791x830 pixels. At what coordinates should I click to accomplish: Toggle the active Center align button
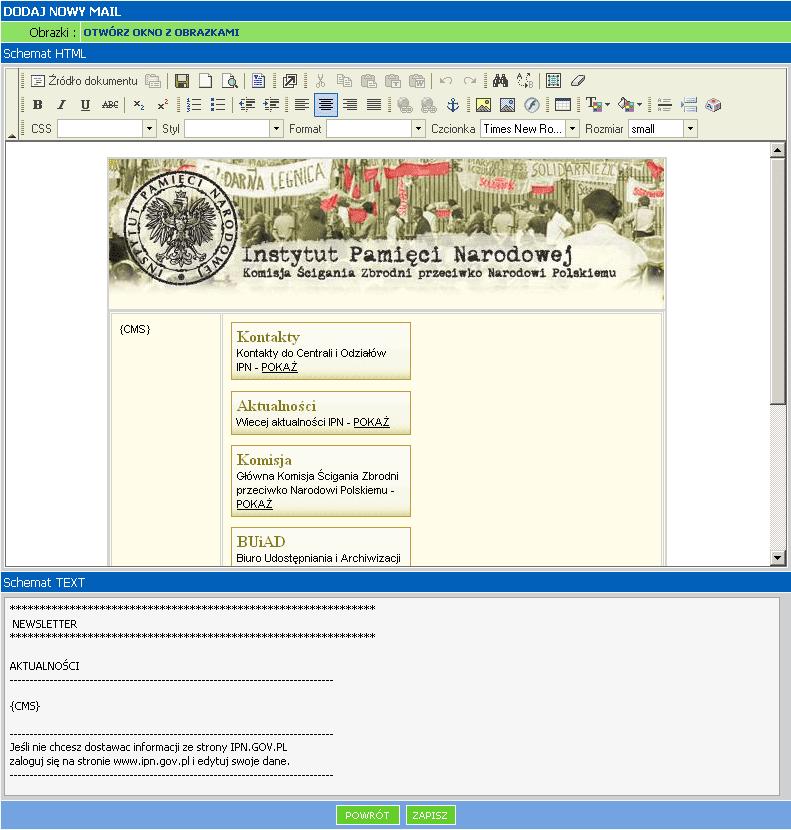point(326,105)
